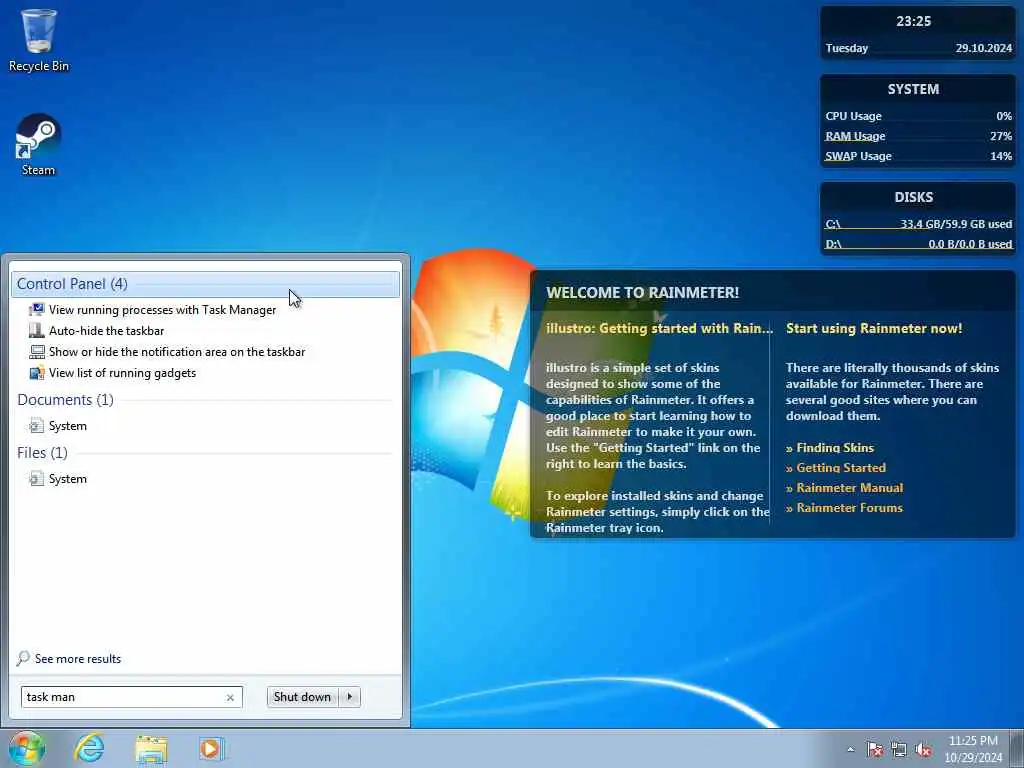Click the Shut down button
Image resolution: width=1024 pixels, height=768 pixels.
pyautogui.click(x=302, y=697)
